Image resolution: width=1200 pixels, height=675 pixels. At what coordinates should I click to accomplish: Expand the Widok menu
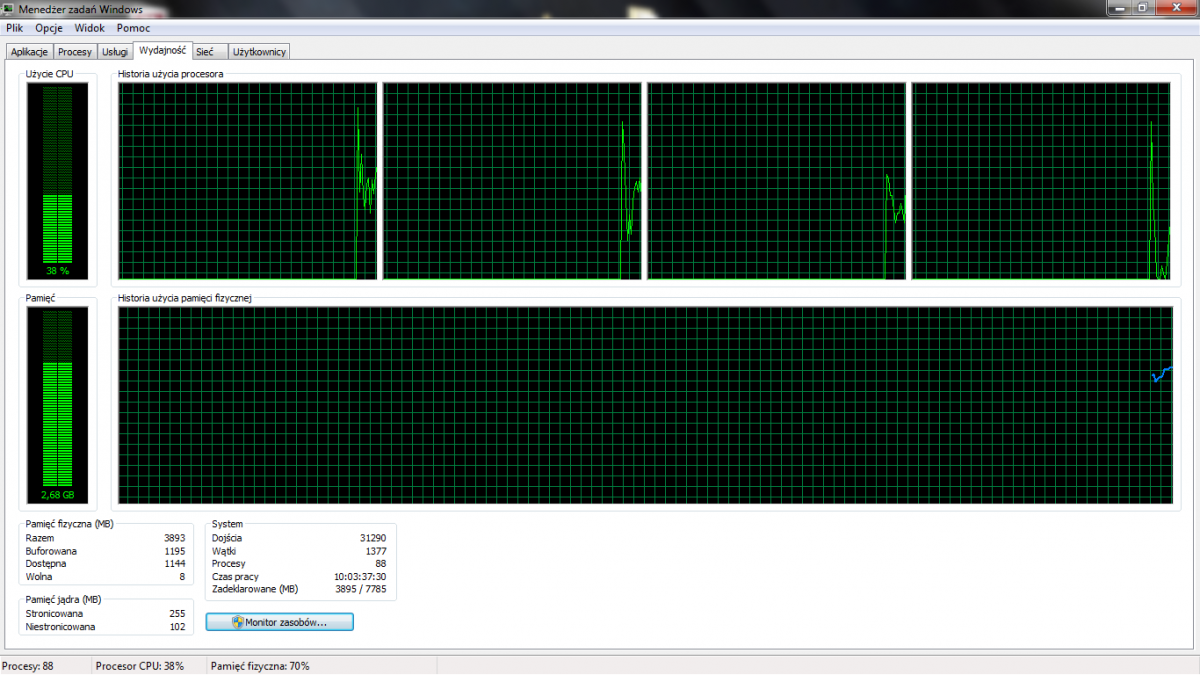[x=89, y=28]
